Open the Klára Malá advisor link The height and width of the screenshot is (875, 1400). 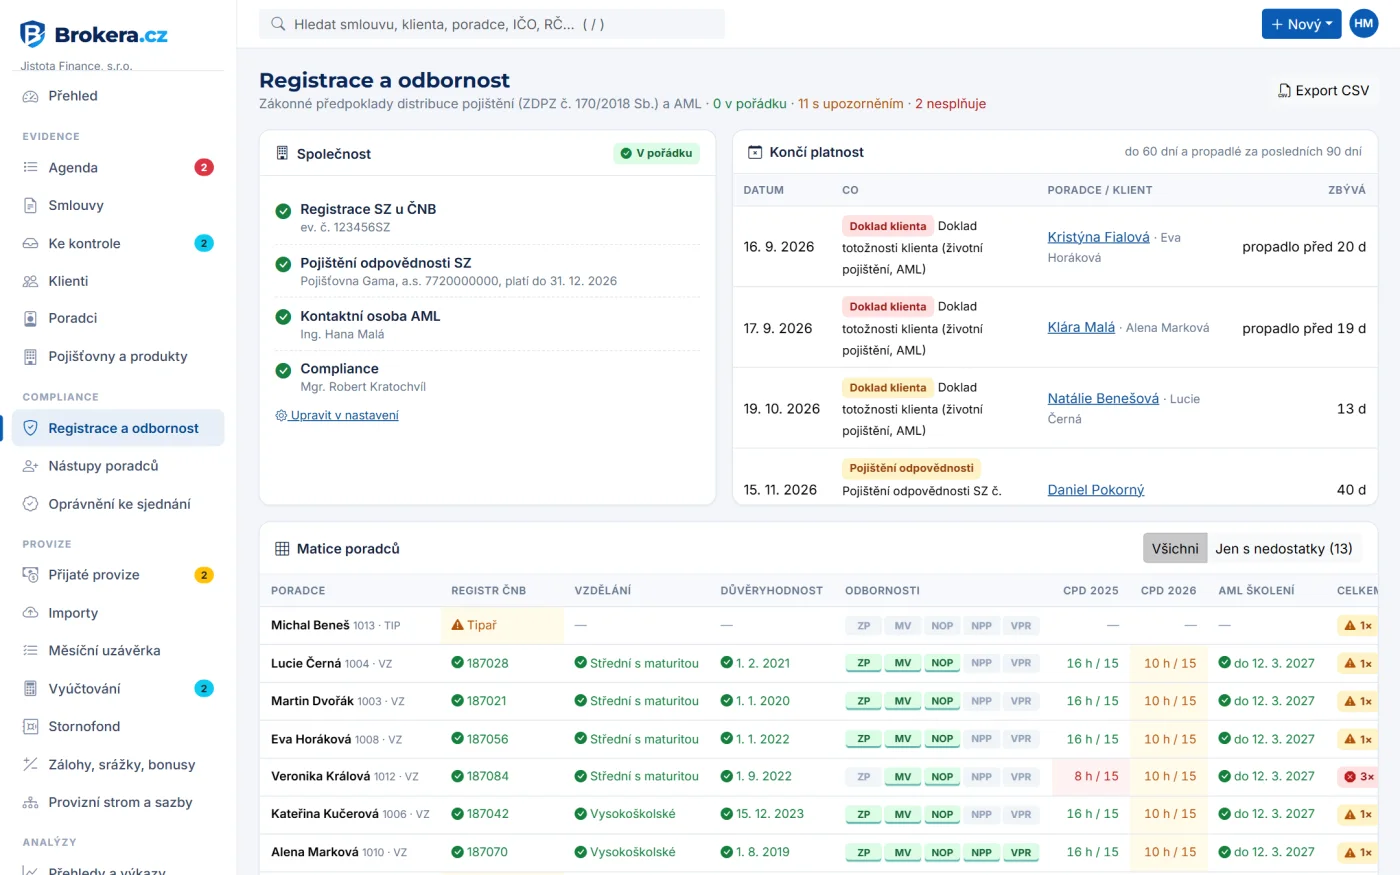[x=1081, y=328]
